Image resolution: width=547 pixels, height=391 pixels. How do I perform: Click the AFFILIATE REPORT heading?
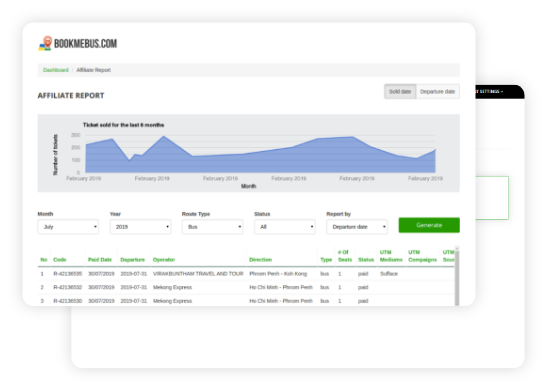71,96
